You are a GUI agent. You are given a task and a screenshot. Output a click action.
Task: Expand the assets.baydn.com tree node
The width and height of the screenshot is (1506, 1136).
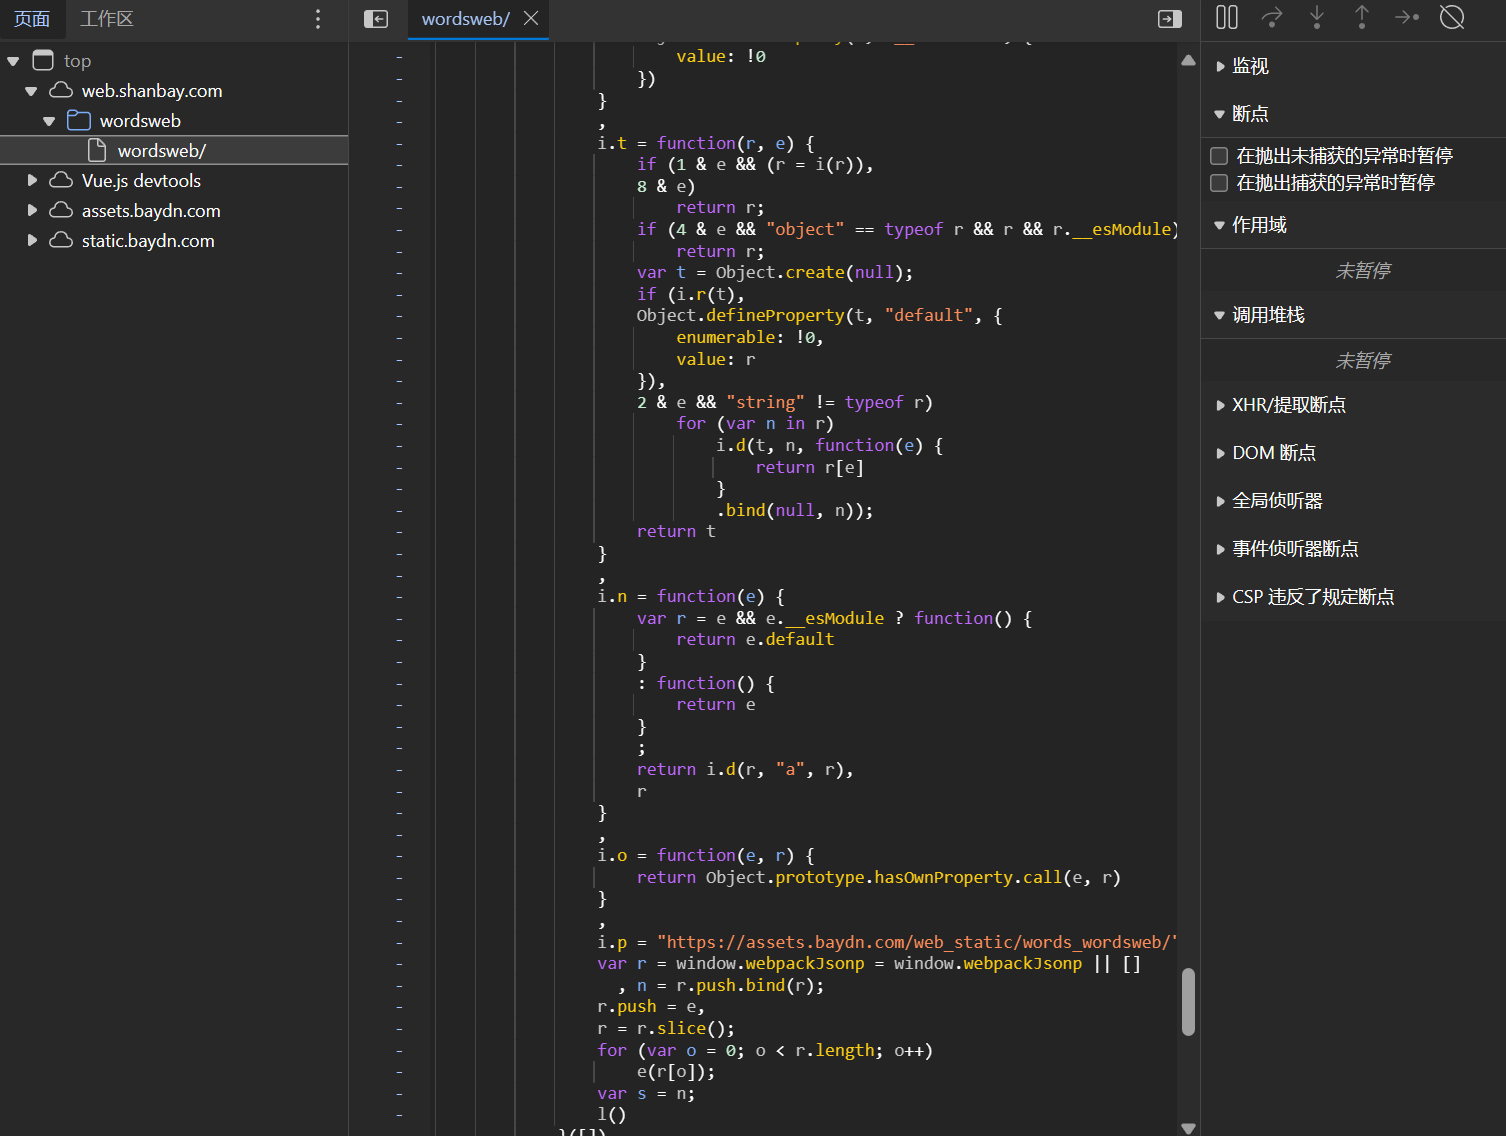[x=32, y=211]
